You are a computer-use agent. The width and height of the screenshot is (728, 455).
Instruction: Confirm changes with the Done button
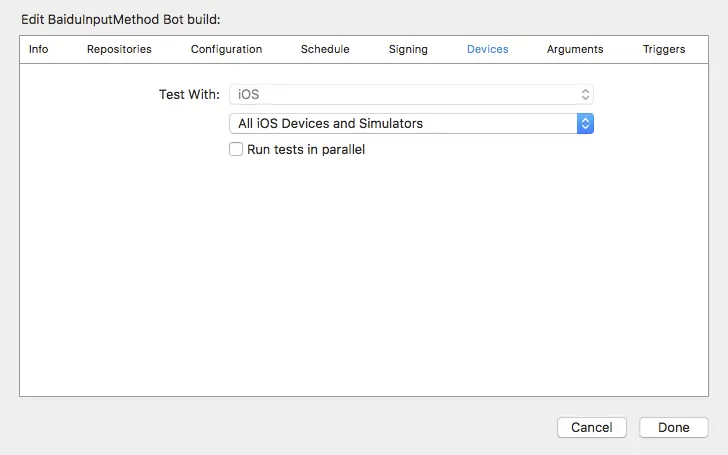(674, 427)
